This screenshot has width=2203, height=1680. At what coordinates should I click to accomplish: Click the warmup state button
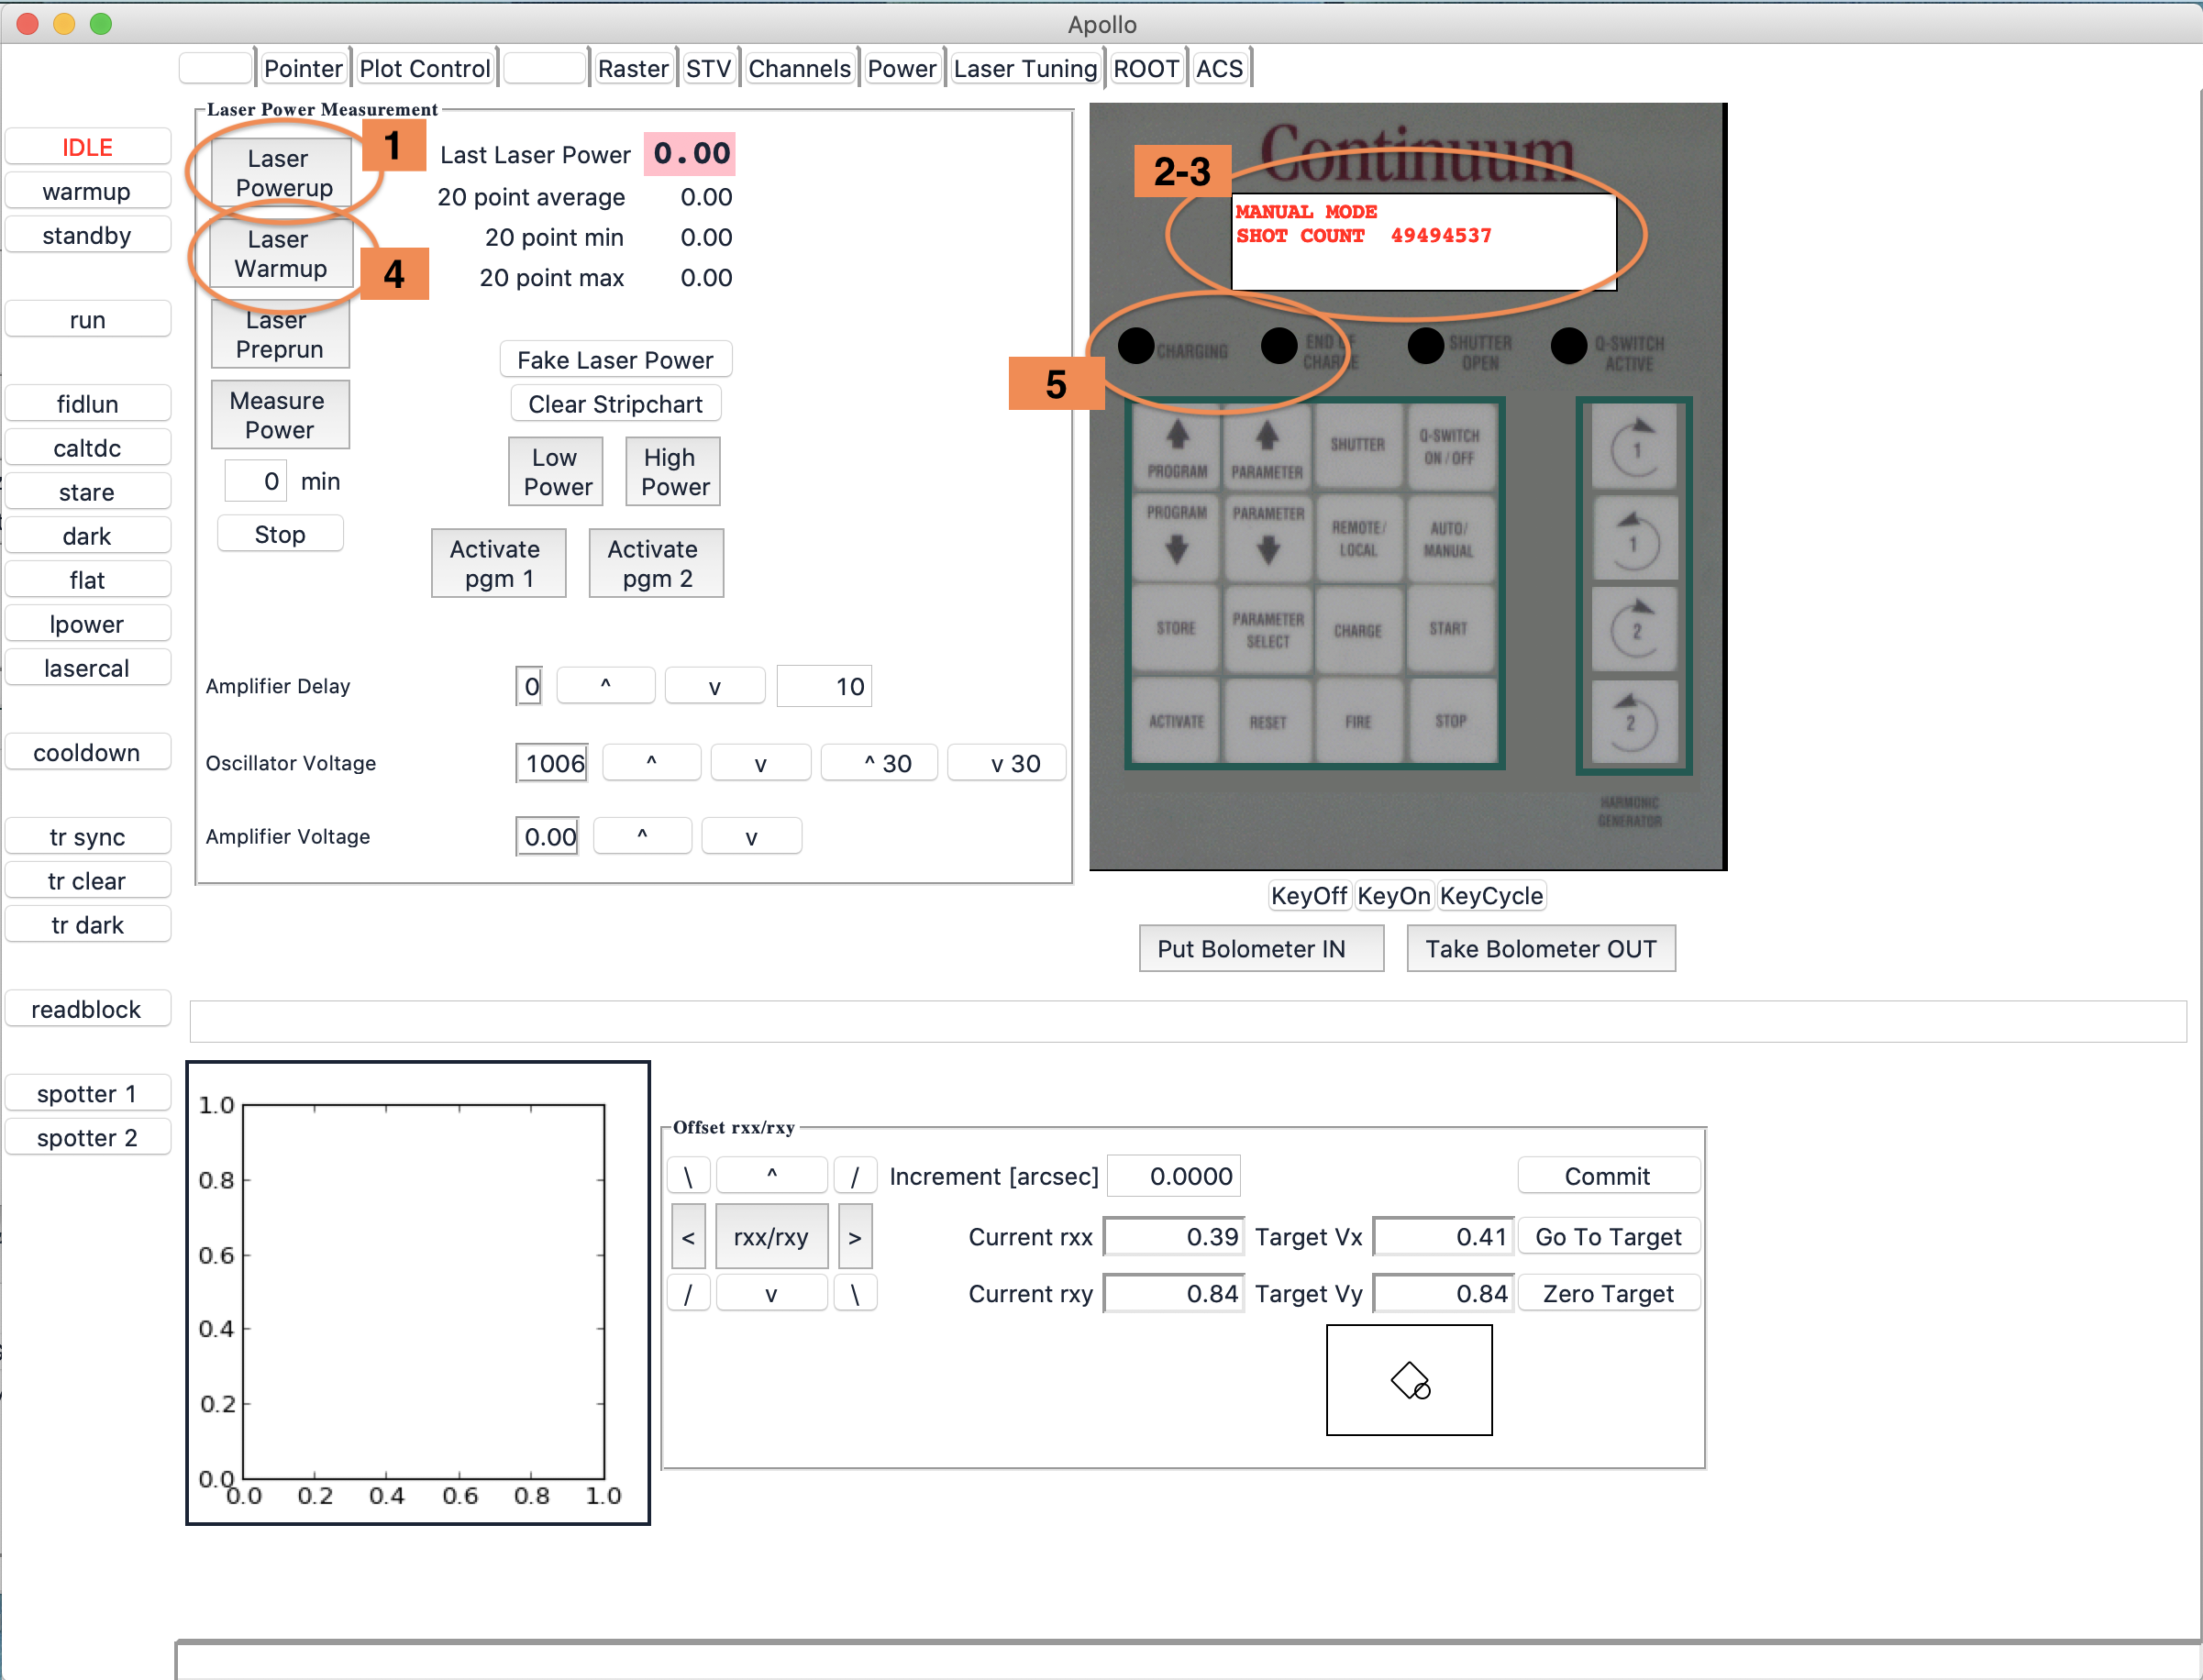point(87,191)
